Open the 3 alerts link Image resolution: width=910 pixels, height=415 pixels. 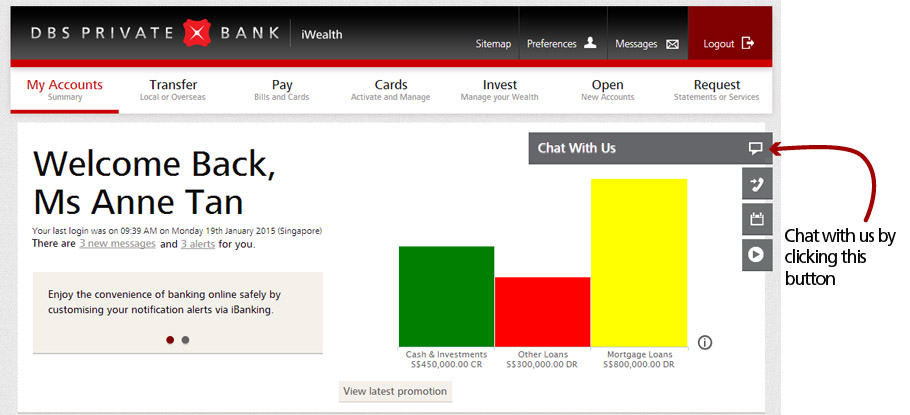[198, 244]
